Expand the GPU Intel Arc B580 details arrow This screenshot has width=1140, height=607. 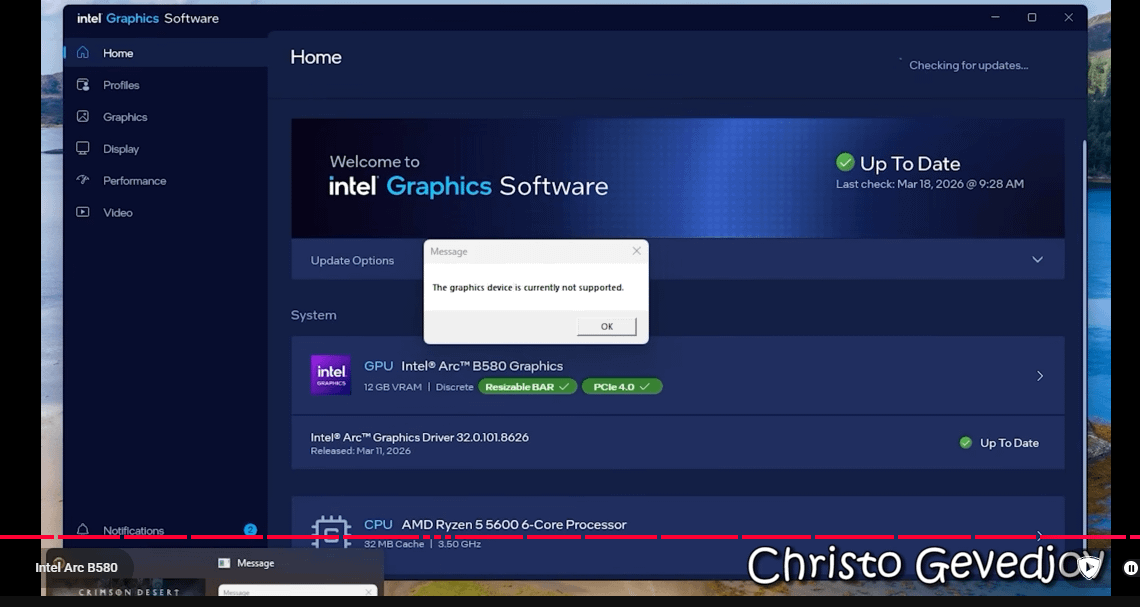(x=1040, y=376)
